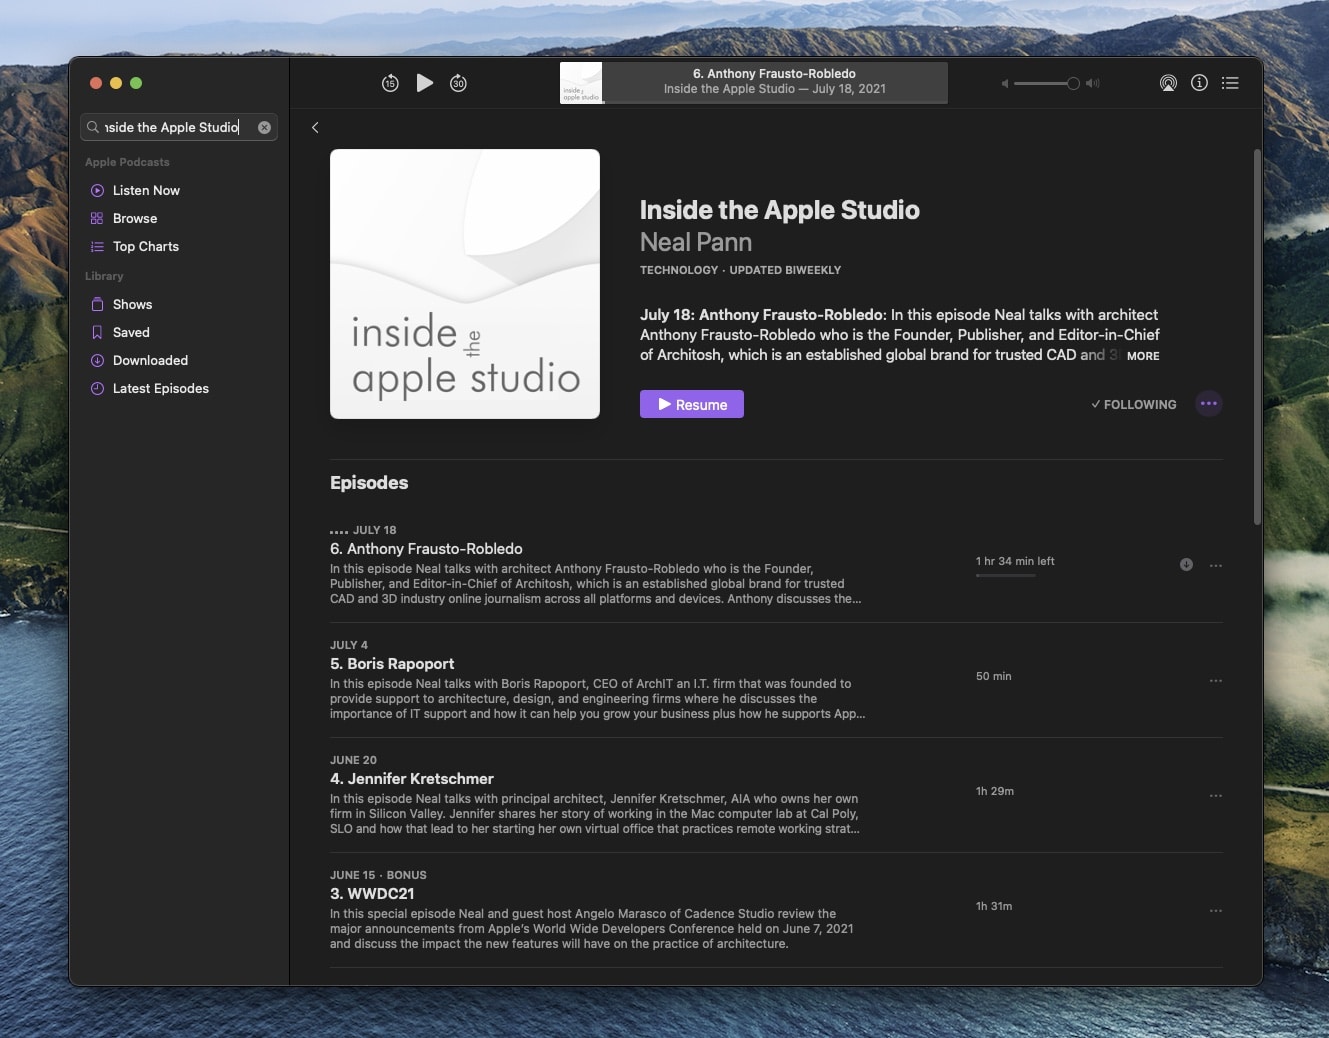Click the now playing title display

pyautogui.click(x=775, y=82)
